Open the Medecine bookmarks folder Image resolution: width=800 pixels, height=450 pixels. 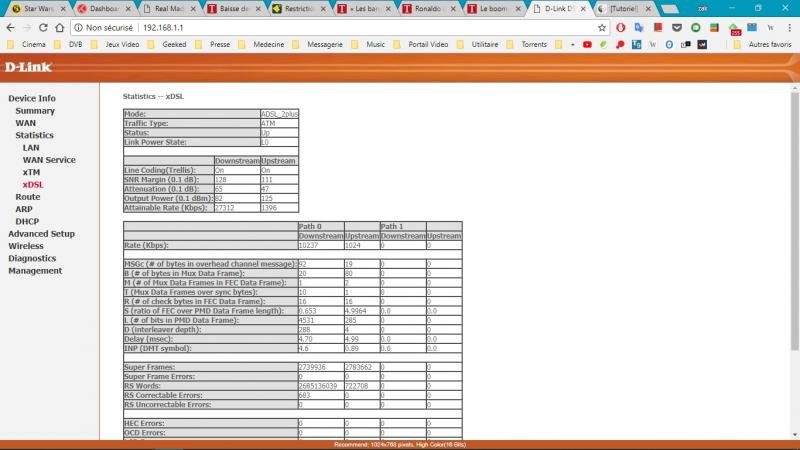tap(261, 44)
